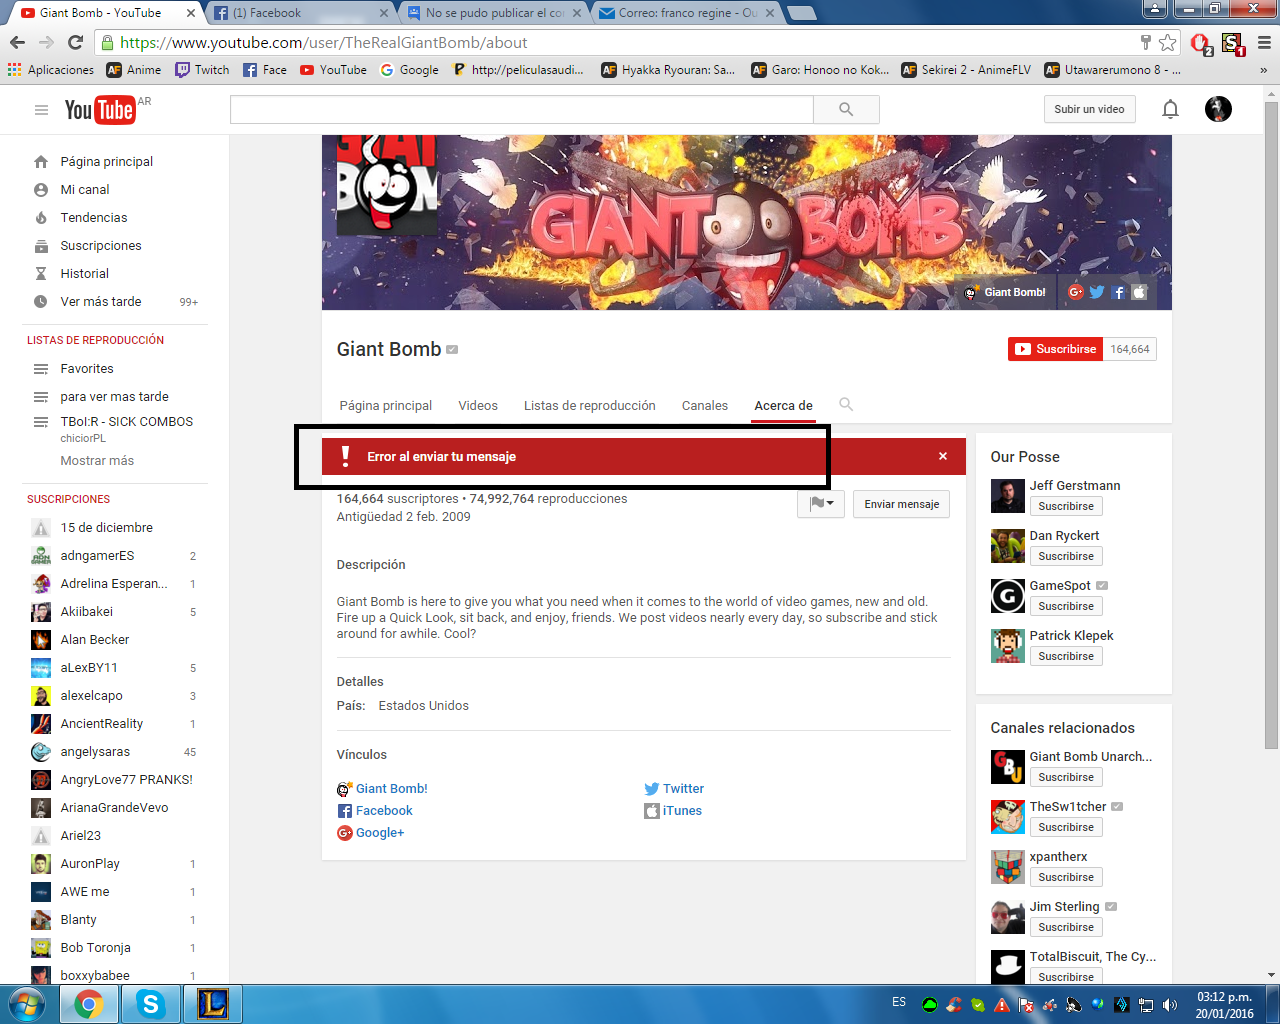Switch to the Correo: franco regine tab
This screenshot has width=1280, height=1024.
688,13
